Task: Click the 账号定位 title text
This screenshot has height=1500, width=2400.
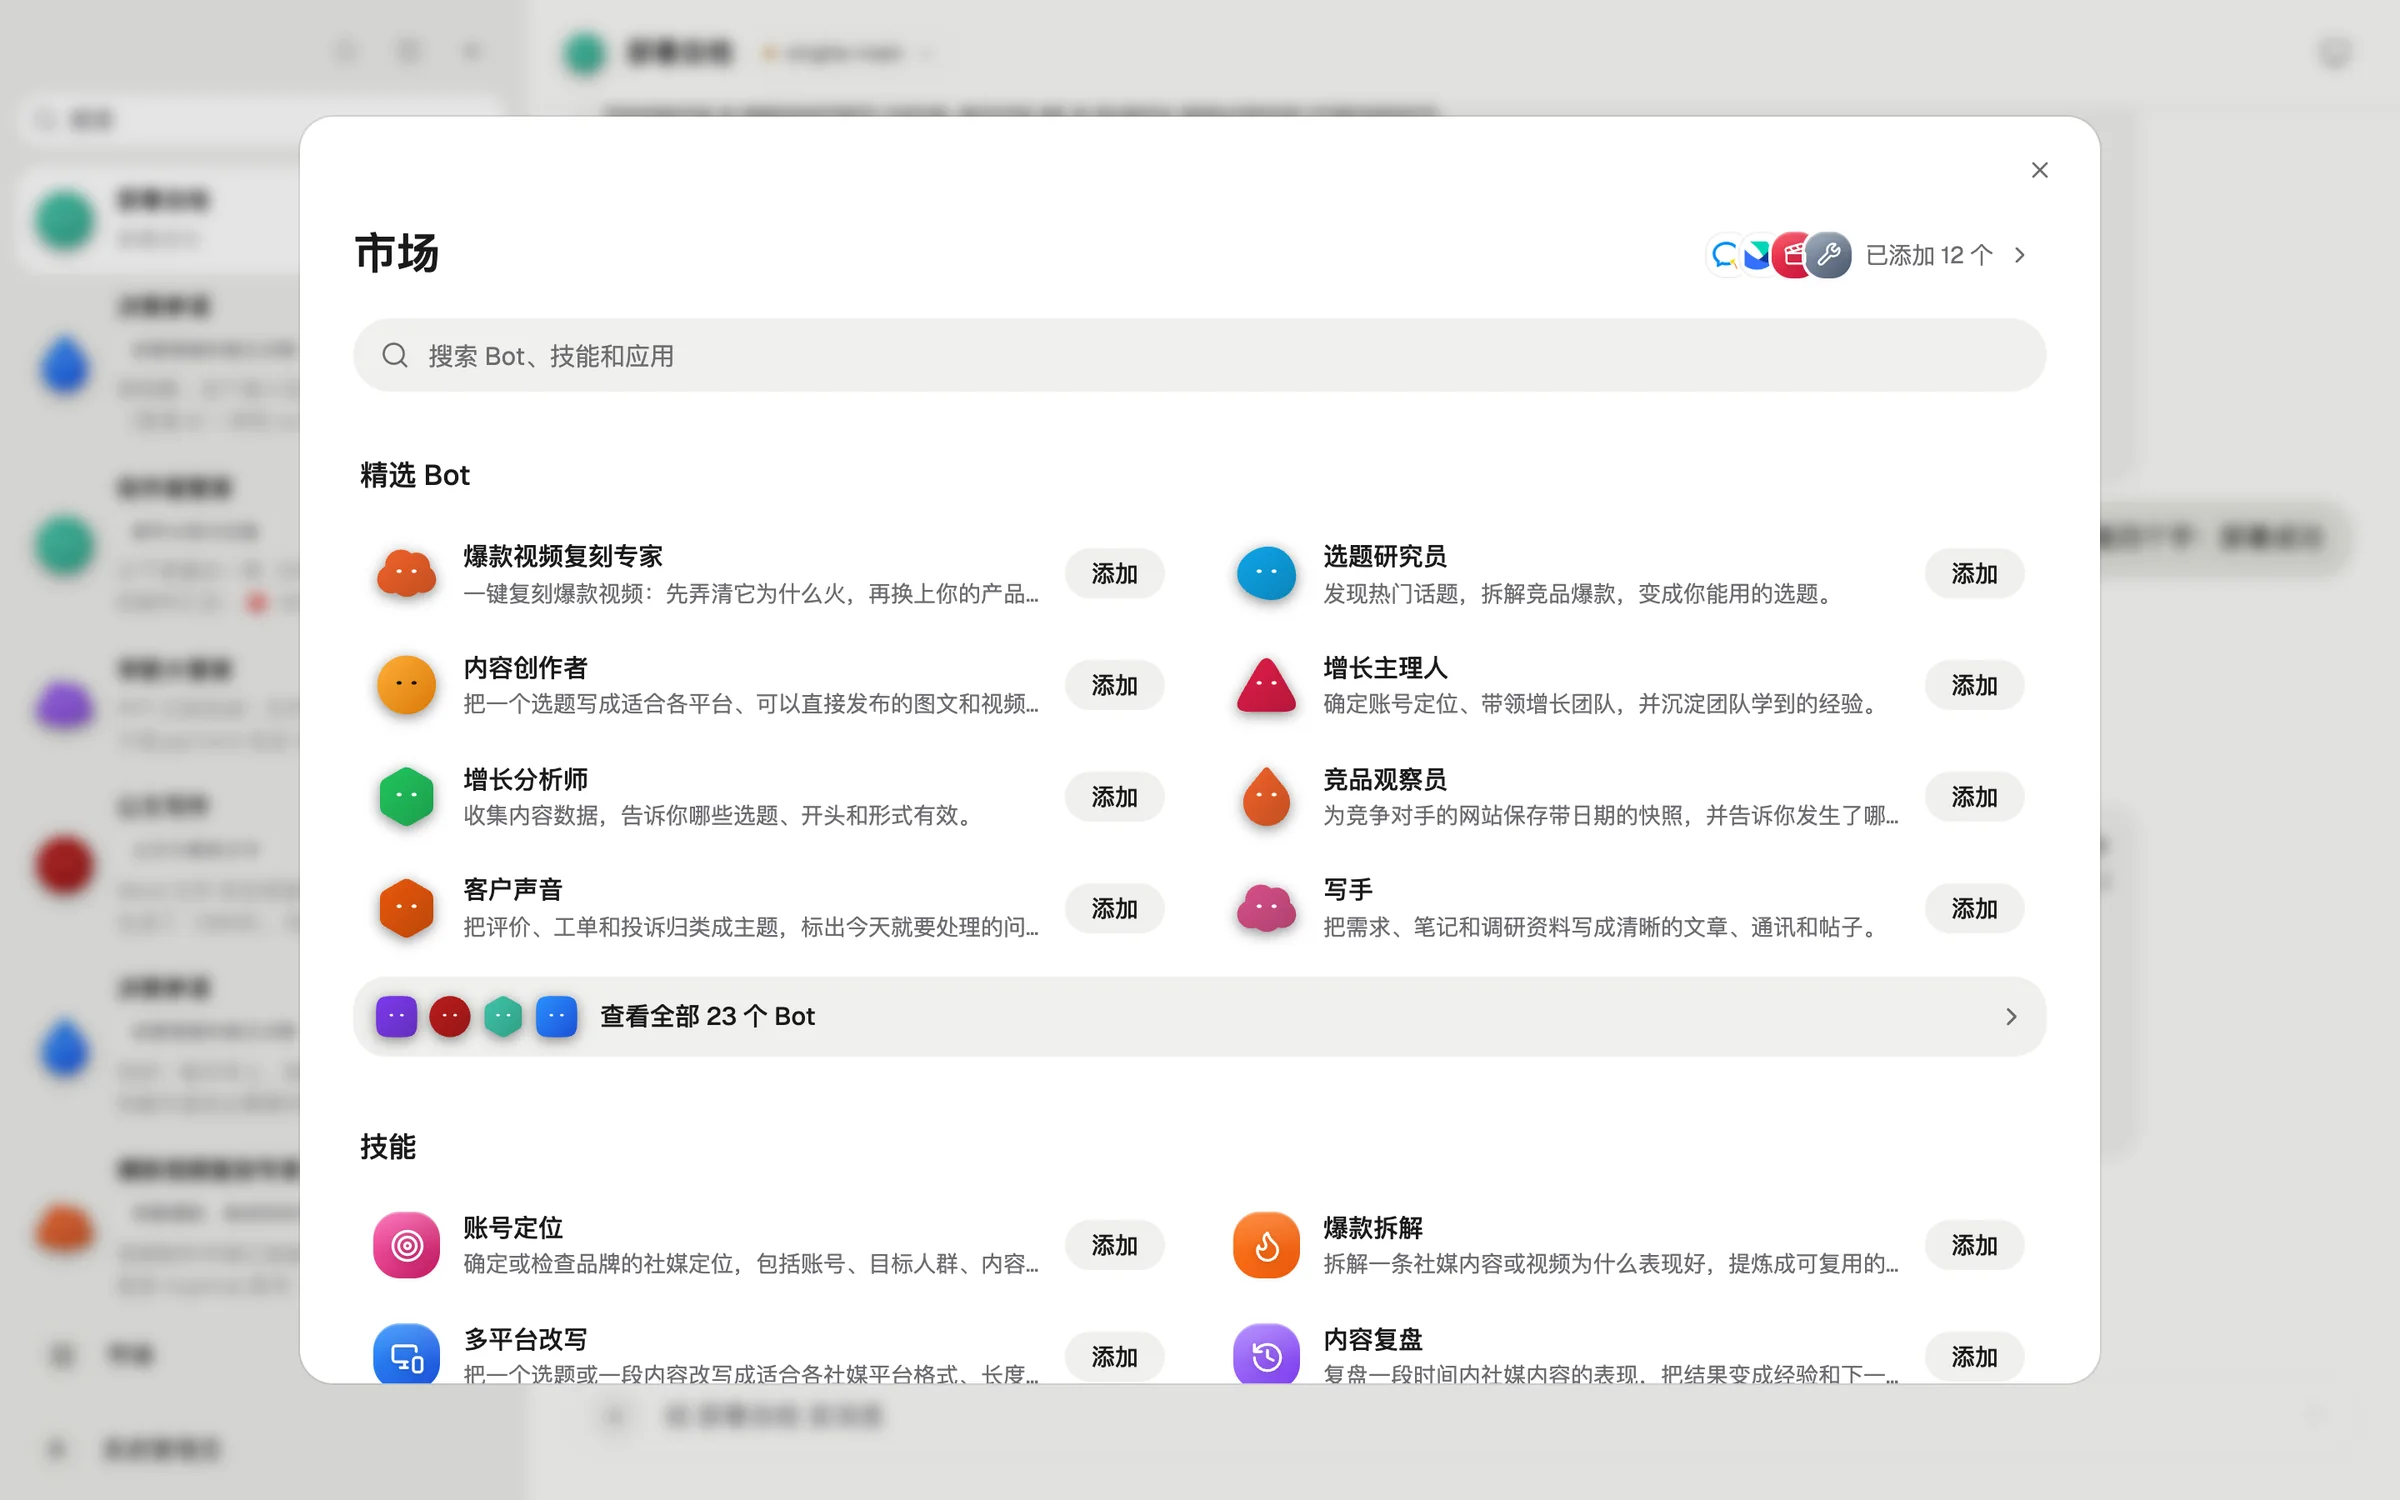Action: (x=513, y=1227)
